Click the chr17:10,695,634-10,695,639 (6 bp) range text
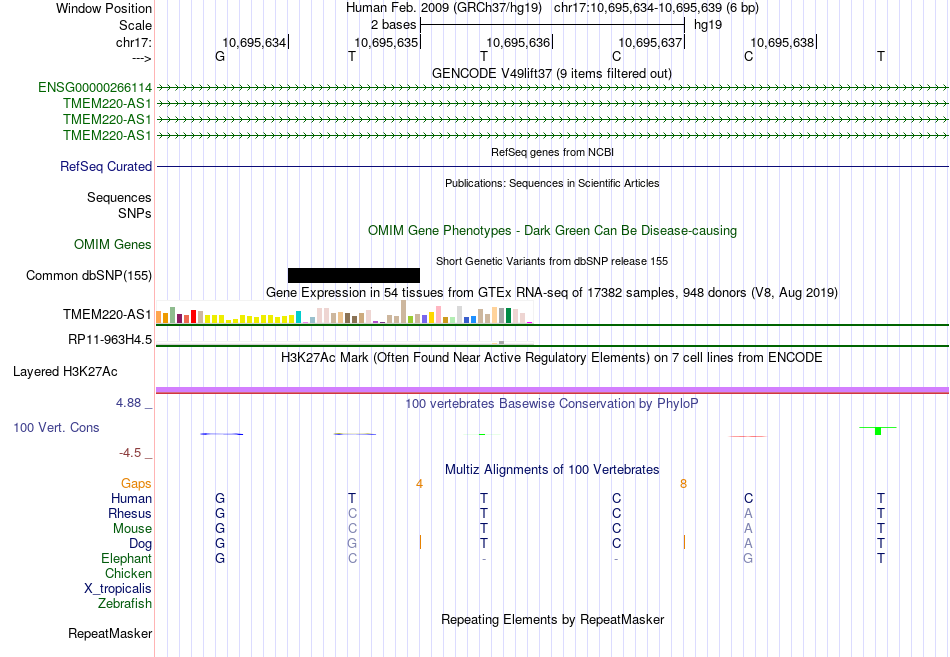Image resolution: width=950 pixels, height=657 pixels. pyautogui.click(x=656, y=8)
